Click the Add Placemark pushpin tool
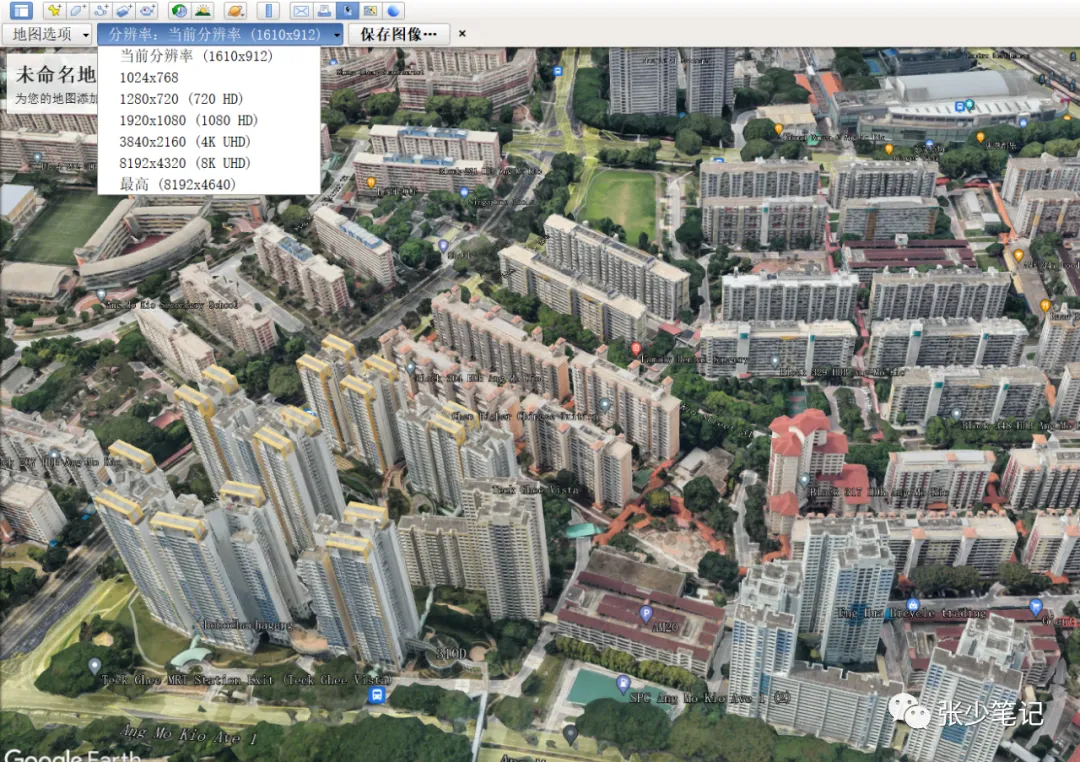 54,10
